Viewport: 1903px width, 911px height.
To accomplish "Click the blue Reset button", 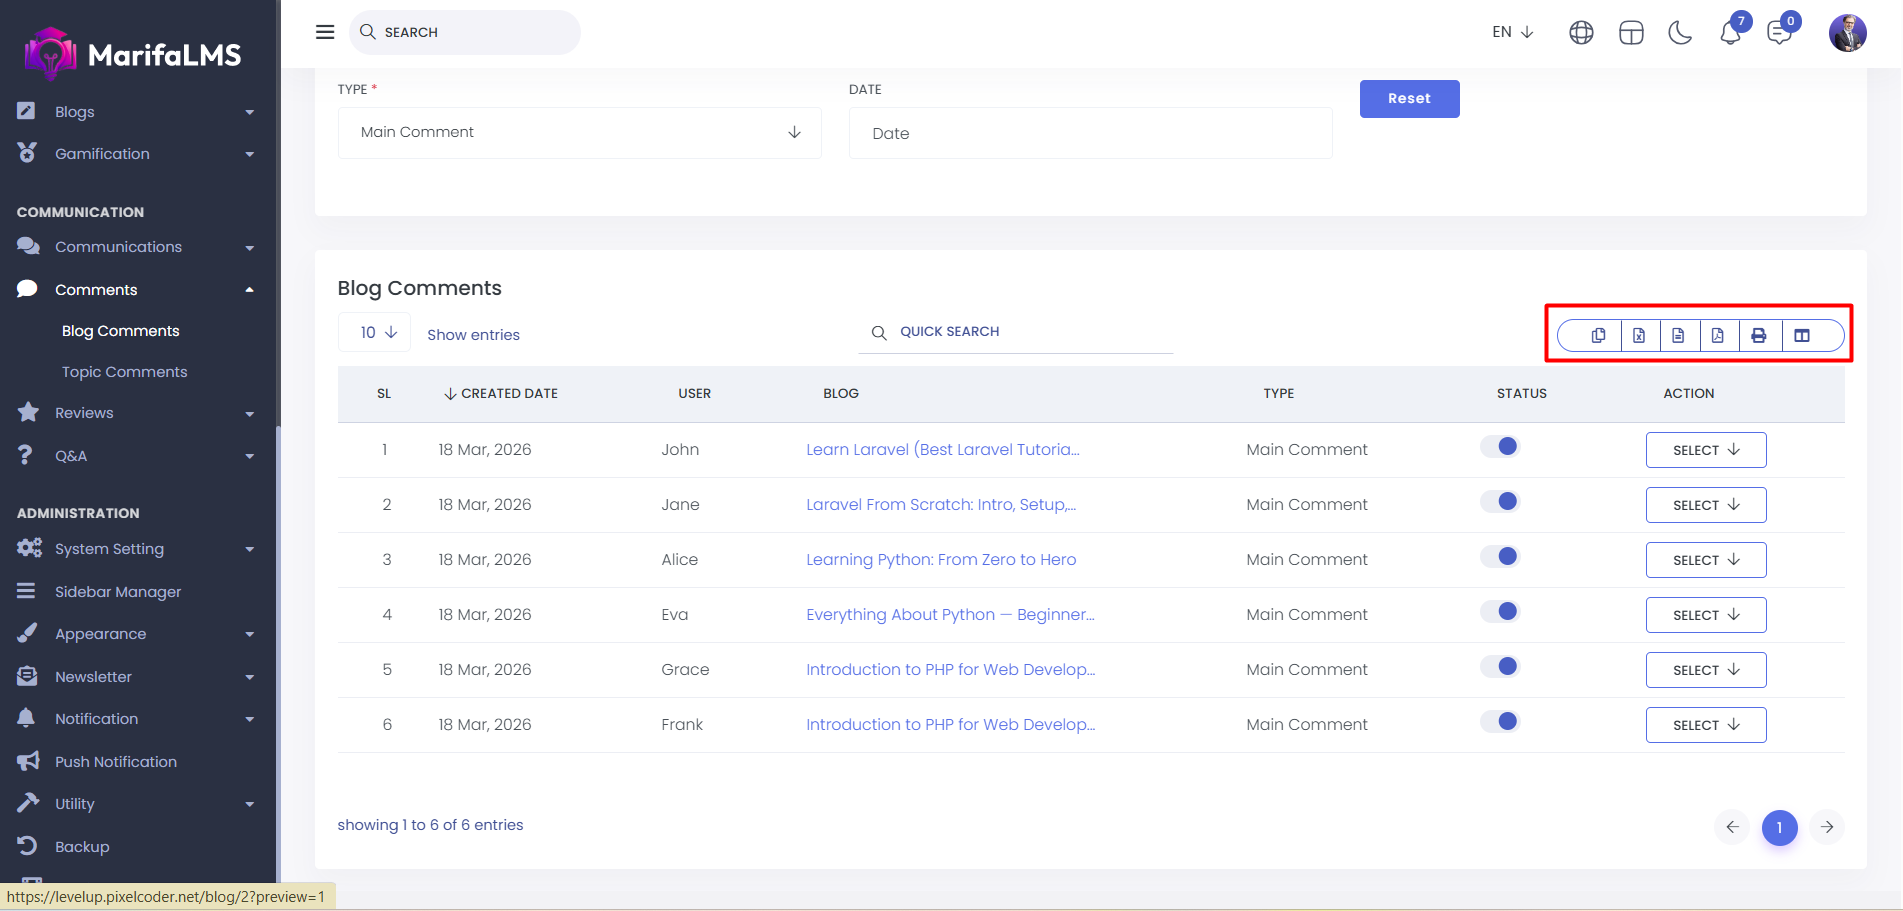I will 1409,99.
